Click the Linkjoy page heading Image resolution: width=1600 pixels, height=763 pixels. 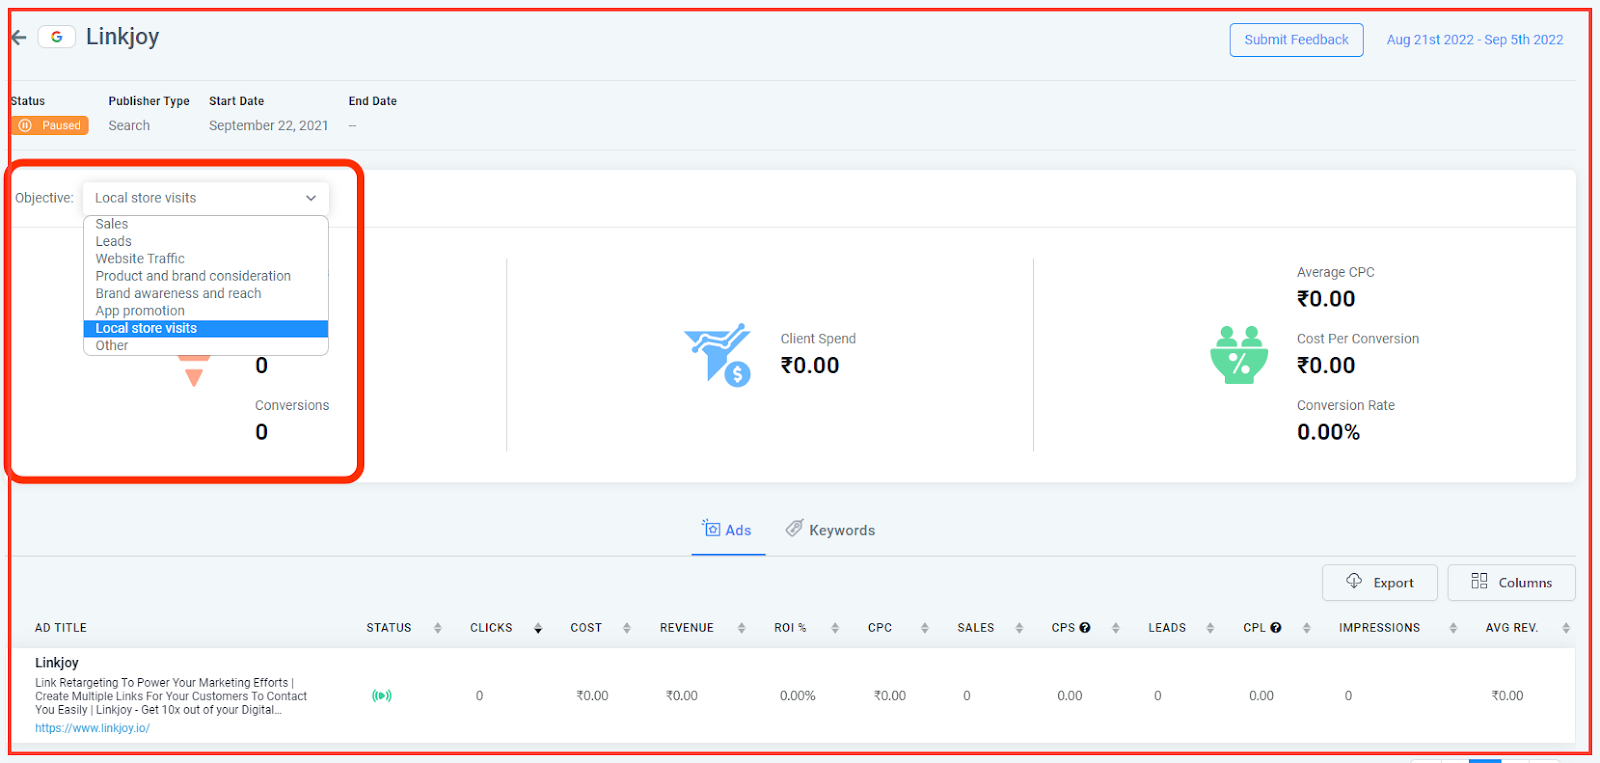(x=122, y=37)
